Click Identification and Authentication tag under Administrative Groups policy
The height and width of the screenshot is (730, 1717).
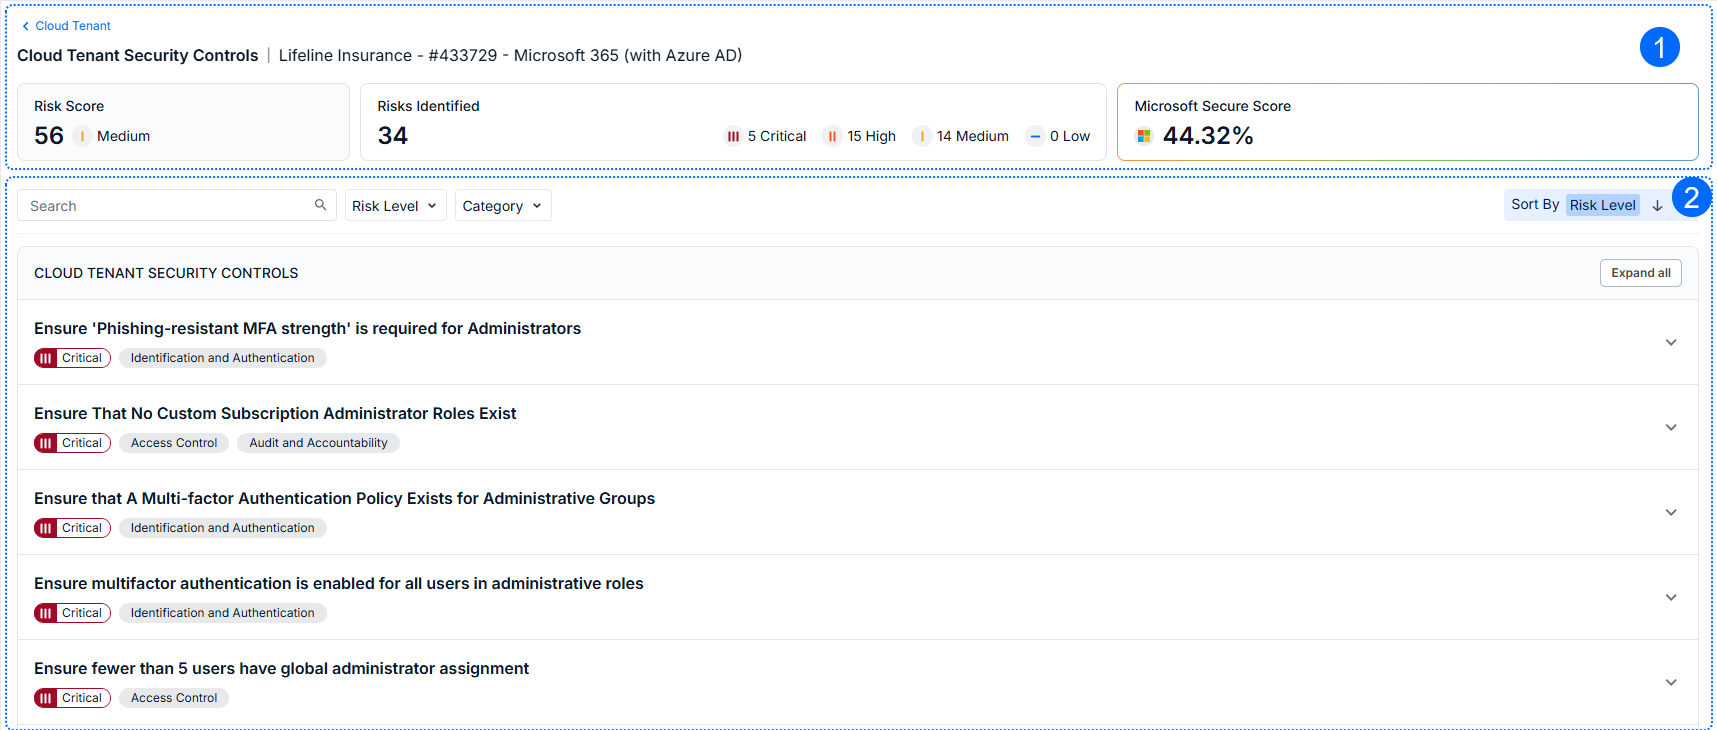tap(222, 528)
